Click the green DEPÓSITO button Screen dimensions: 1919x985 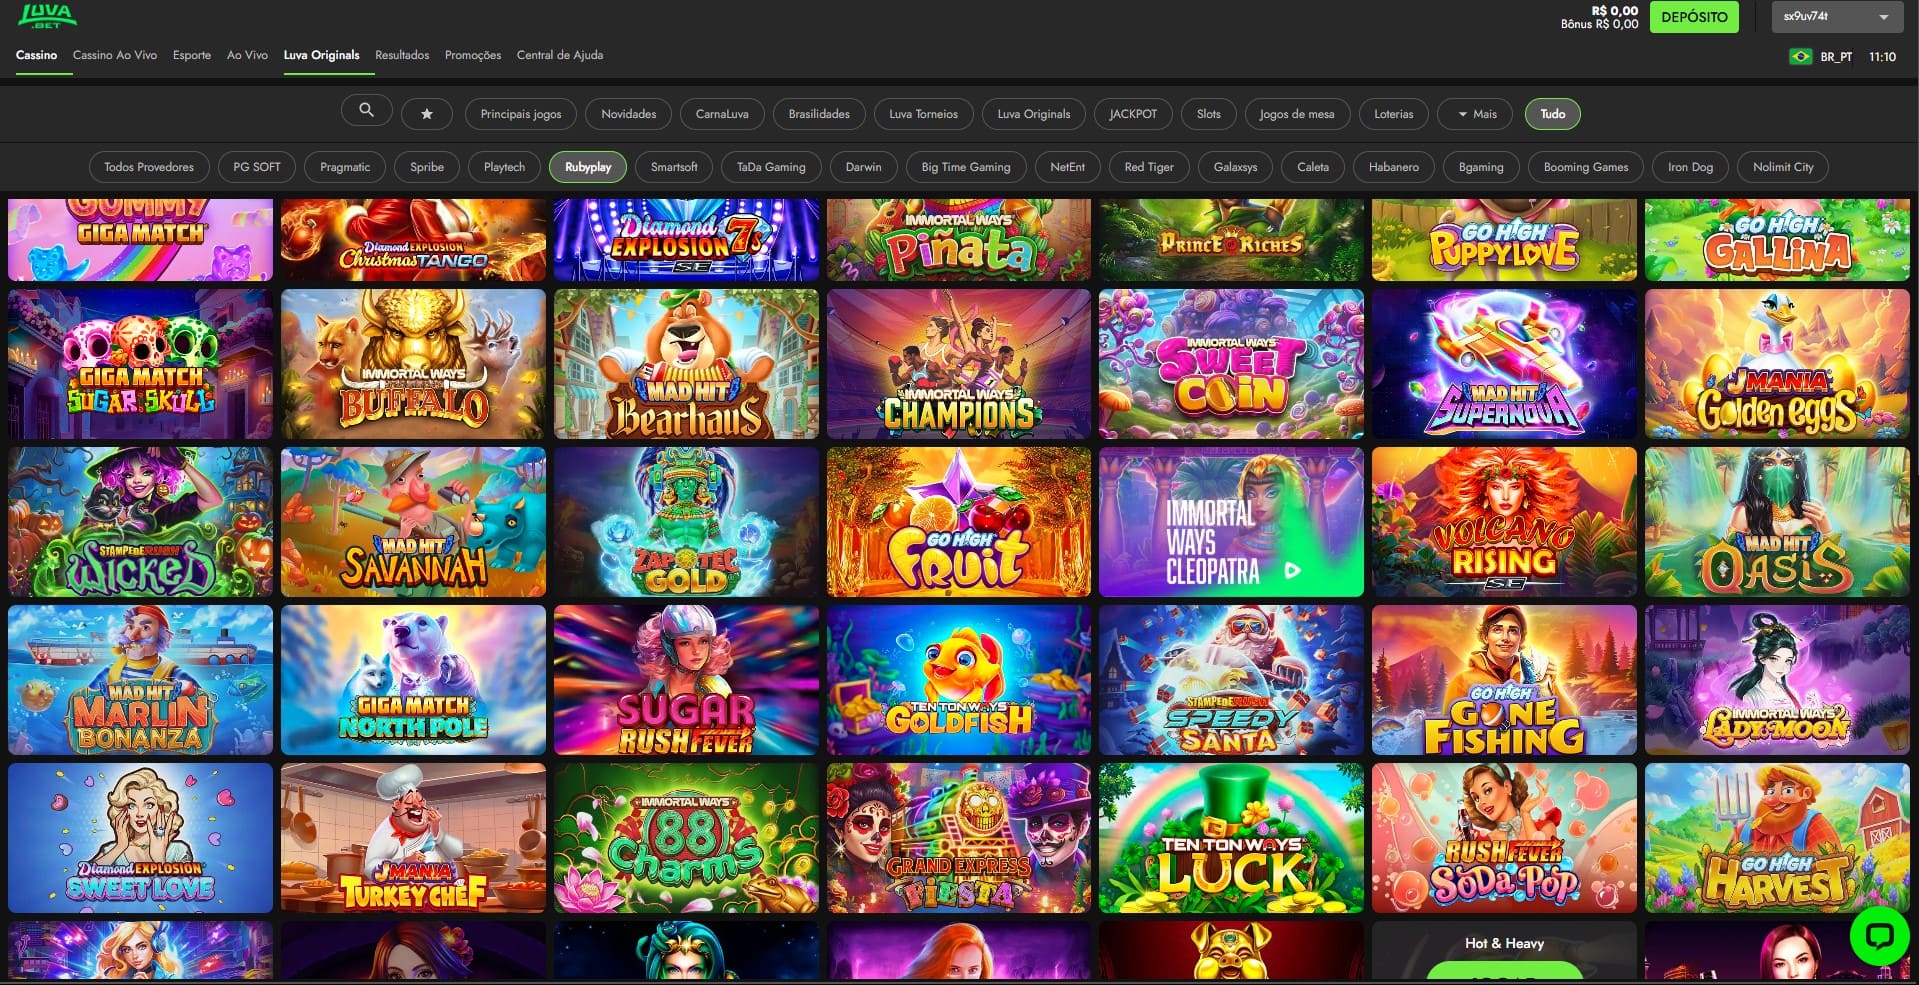(1694, 17)
